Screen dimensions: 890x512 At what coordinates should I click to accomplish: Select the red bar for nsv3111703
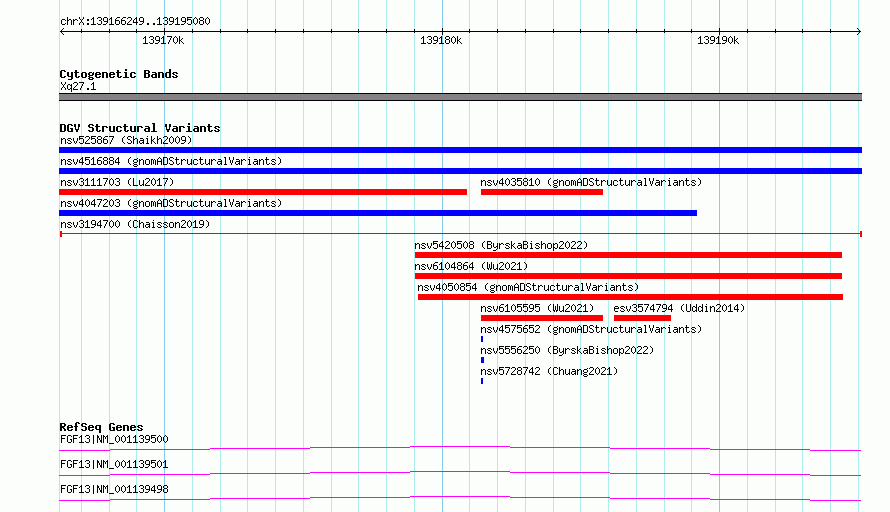[x=263, y=192]
